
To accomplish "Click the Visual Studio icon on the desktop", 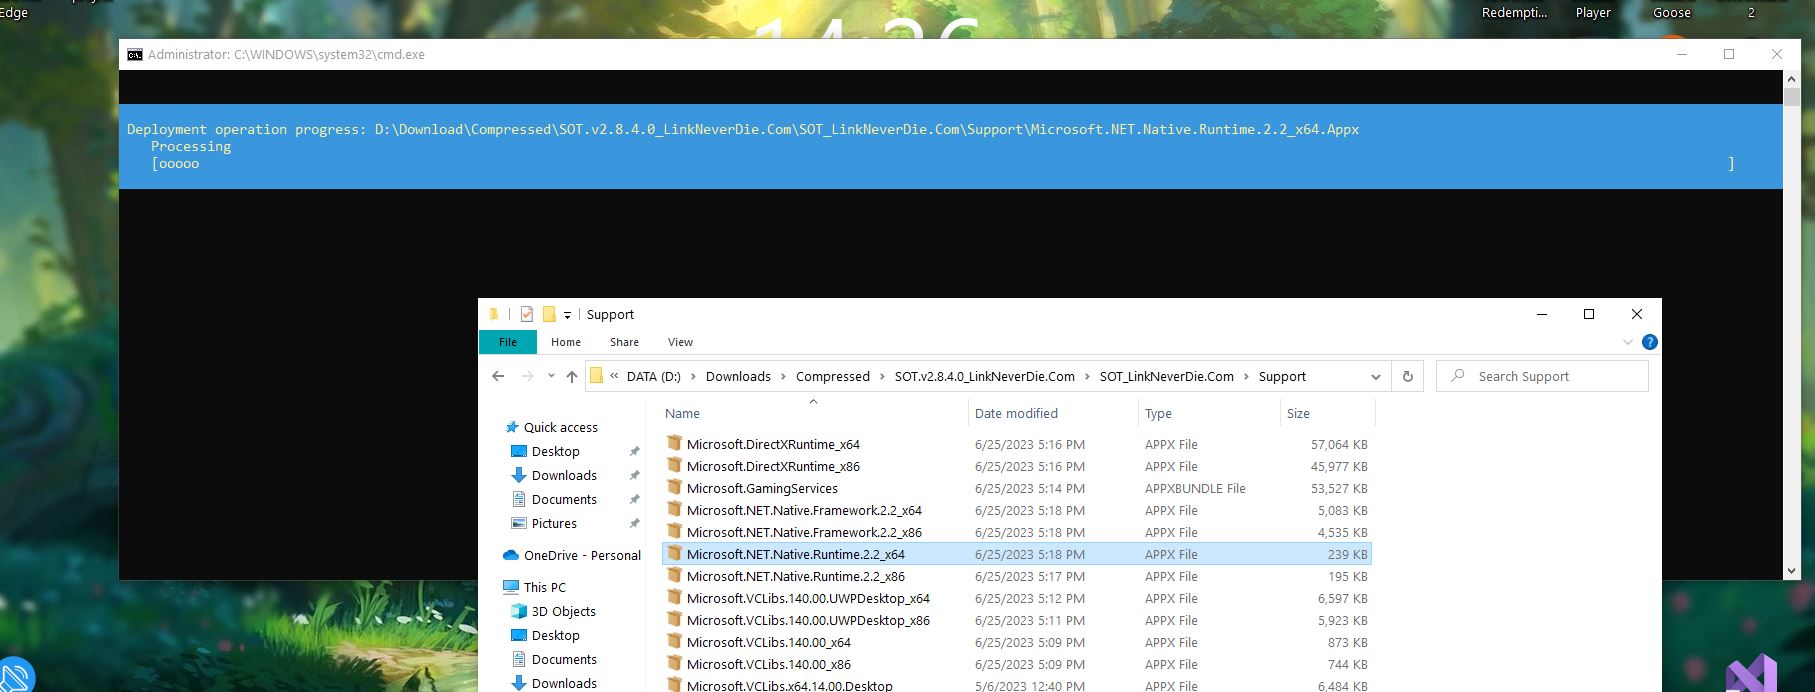I will click(1752, 674).
